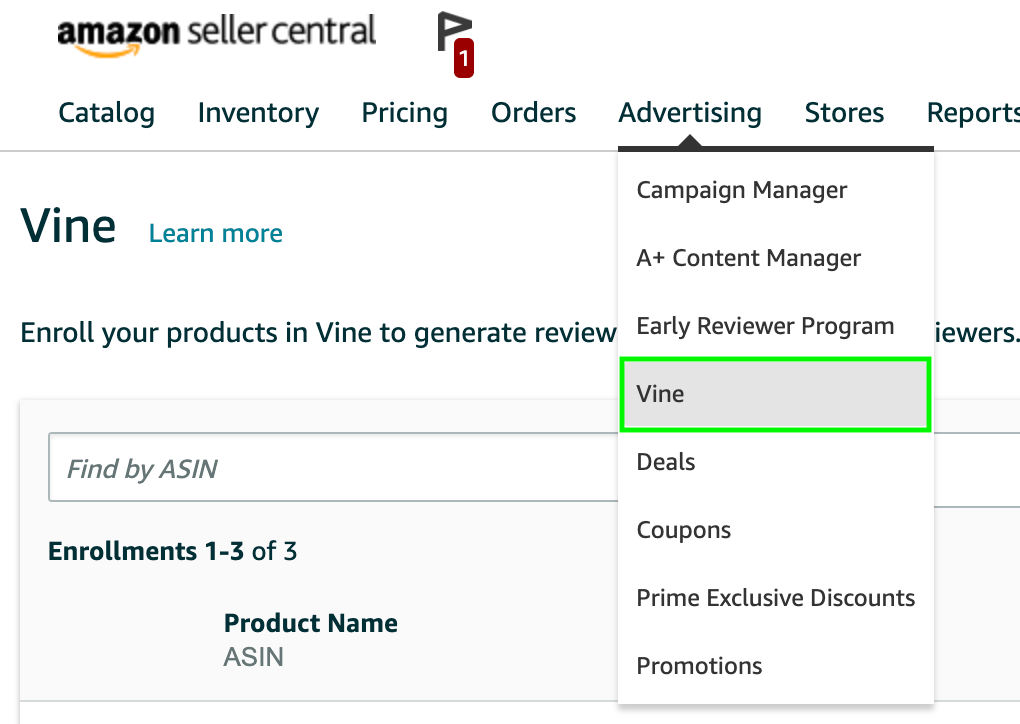Select the highlighted Vine menu item
Image resolution: width=1020 pixels, height=724 pixels.
click(x=775, y=394)
